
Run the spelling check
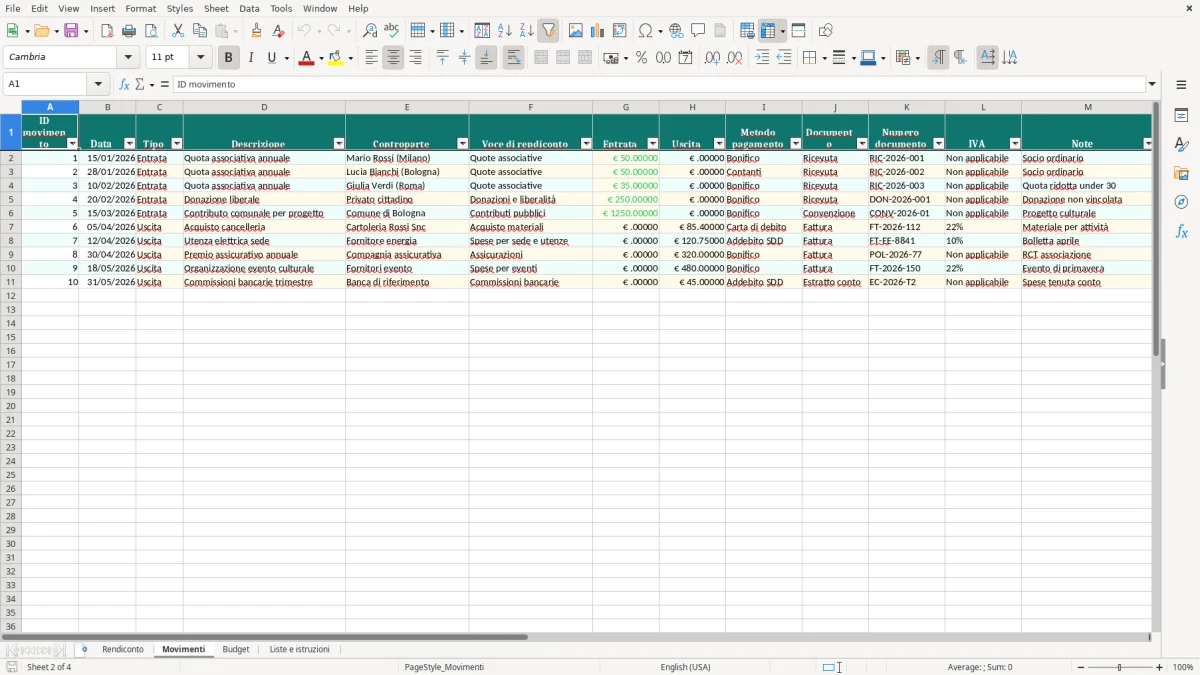[391, 31]
